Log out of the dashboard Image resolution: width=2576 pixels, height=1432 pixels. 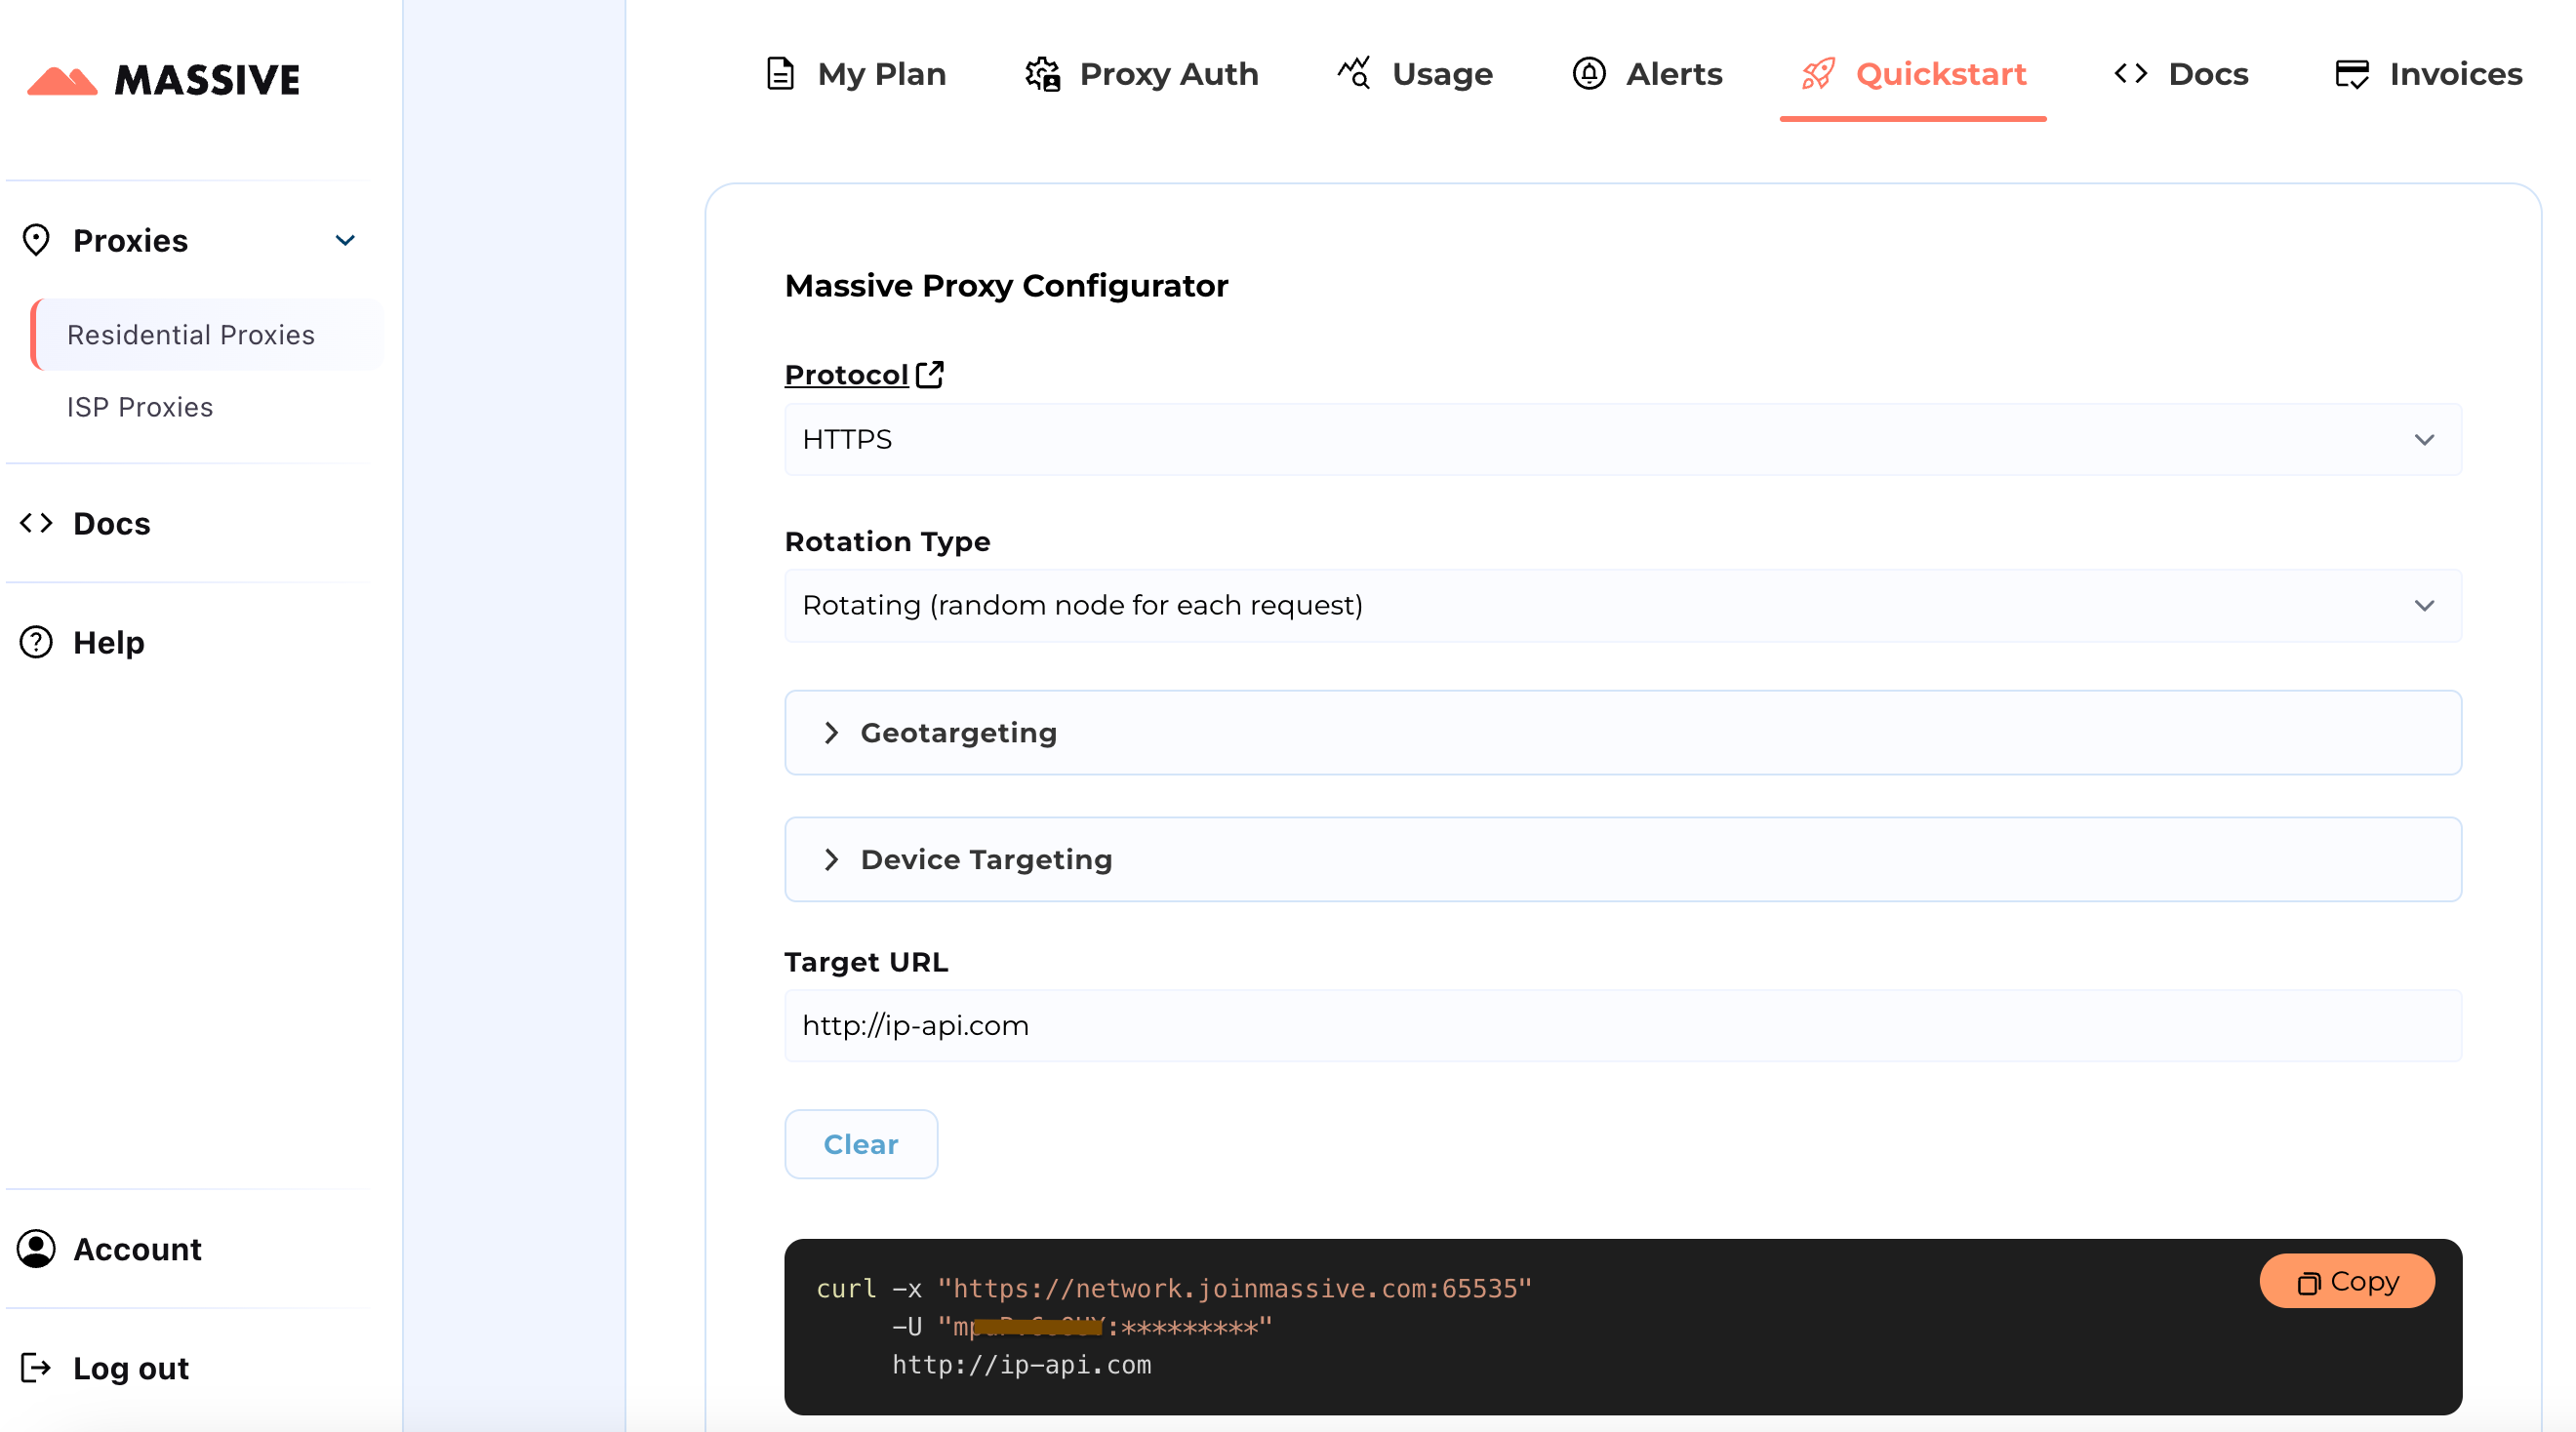131,1367
